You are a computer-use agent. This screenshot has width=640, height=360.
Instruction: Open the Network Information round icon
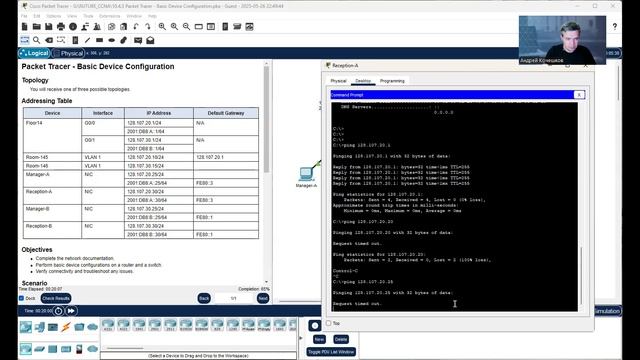click(x=73, y=27)
